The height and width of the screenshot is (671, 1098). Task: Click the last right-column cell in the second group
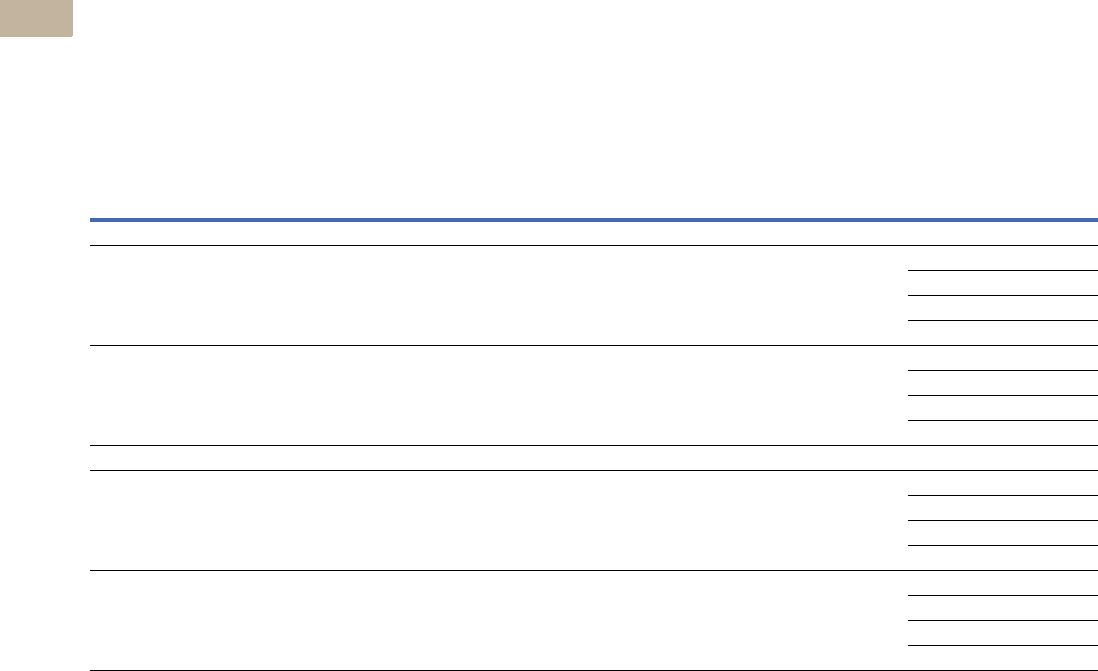pyautogui.click(x=1003, y=433)
